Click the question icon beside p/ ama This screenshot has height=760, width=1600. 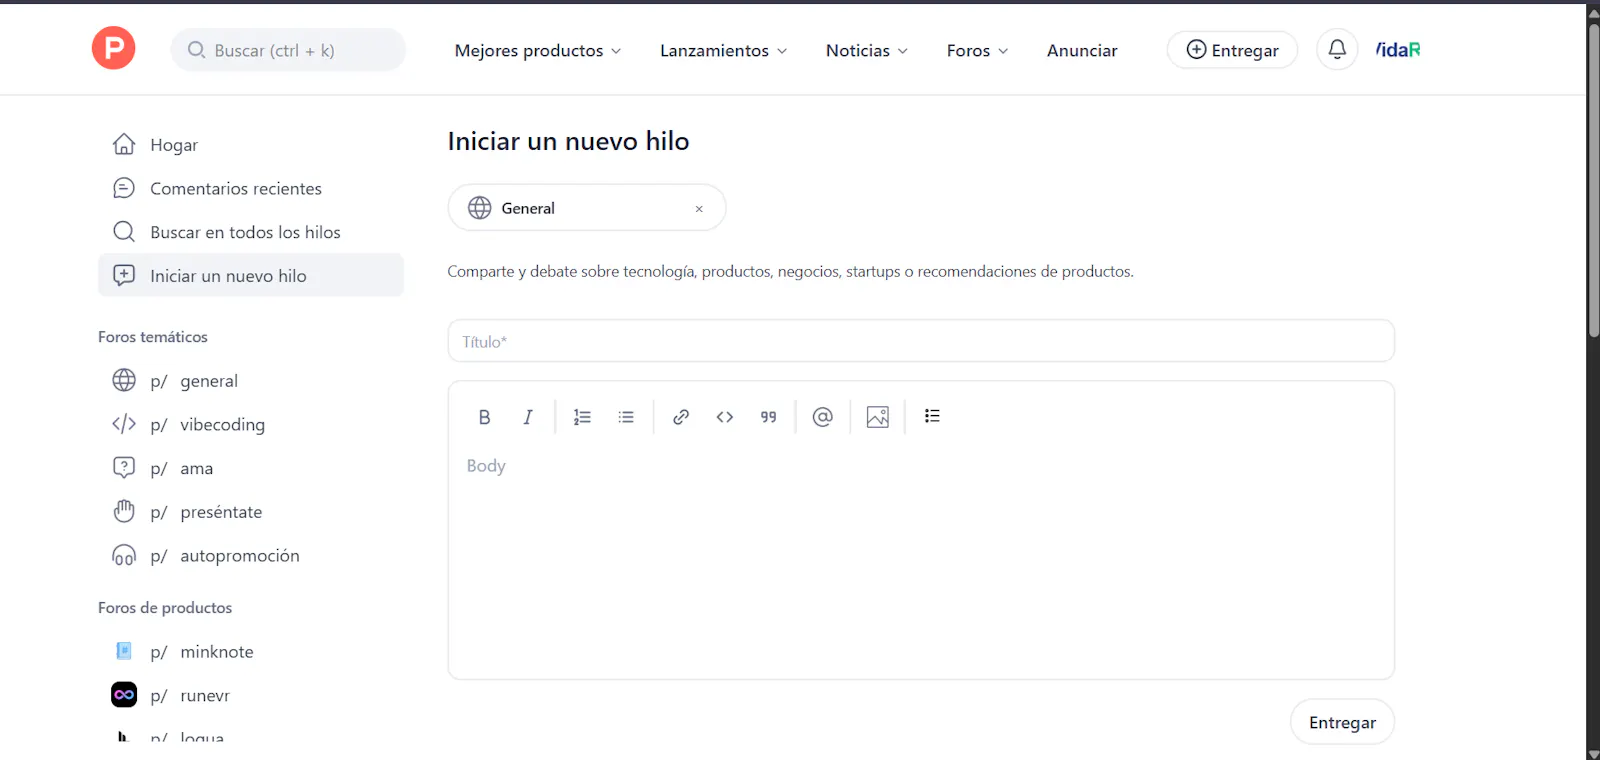(124, 467)
